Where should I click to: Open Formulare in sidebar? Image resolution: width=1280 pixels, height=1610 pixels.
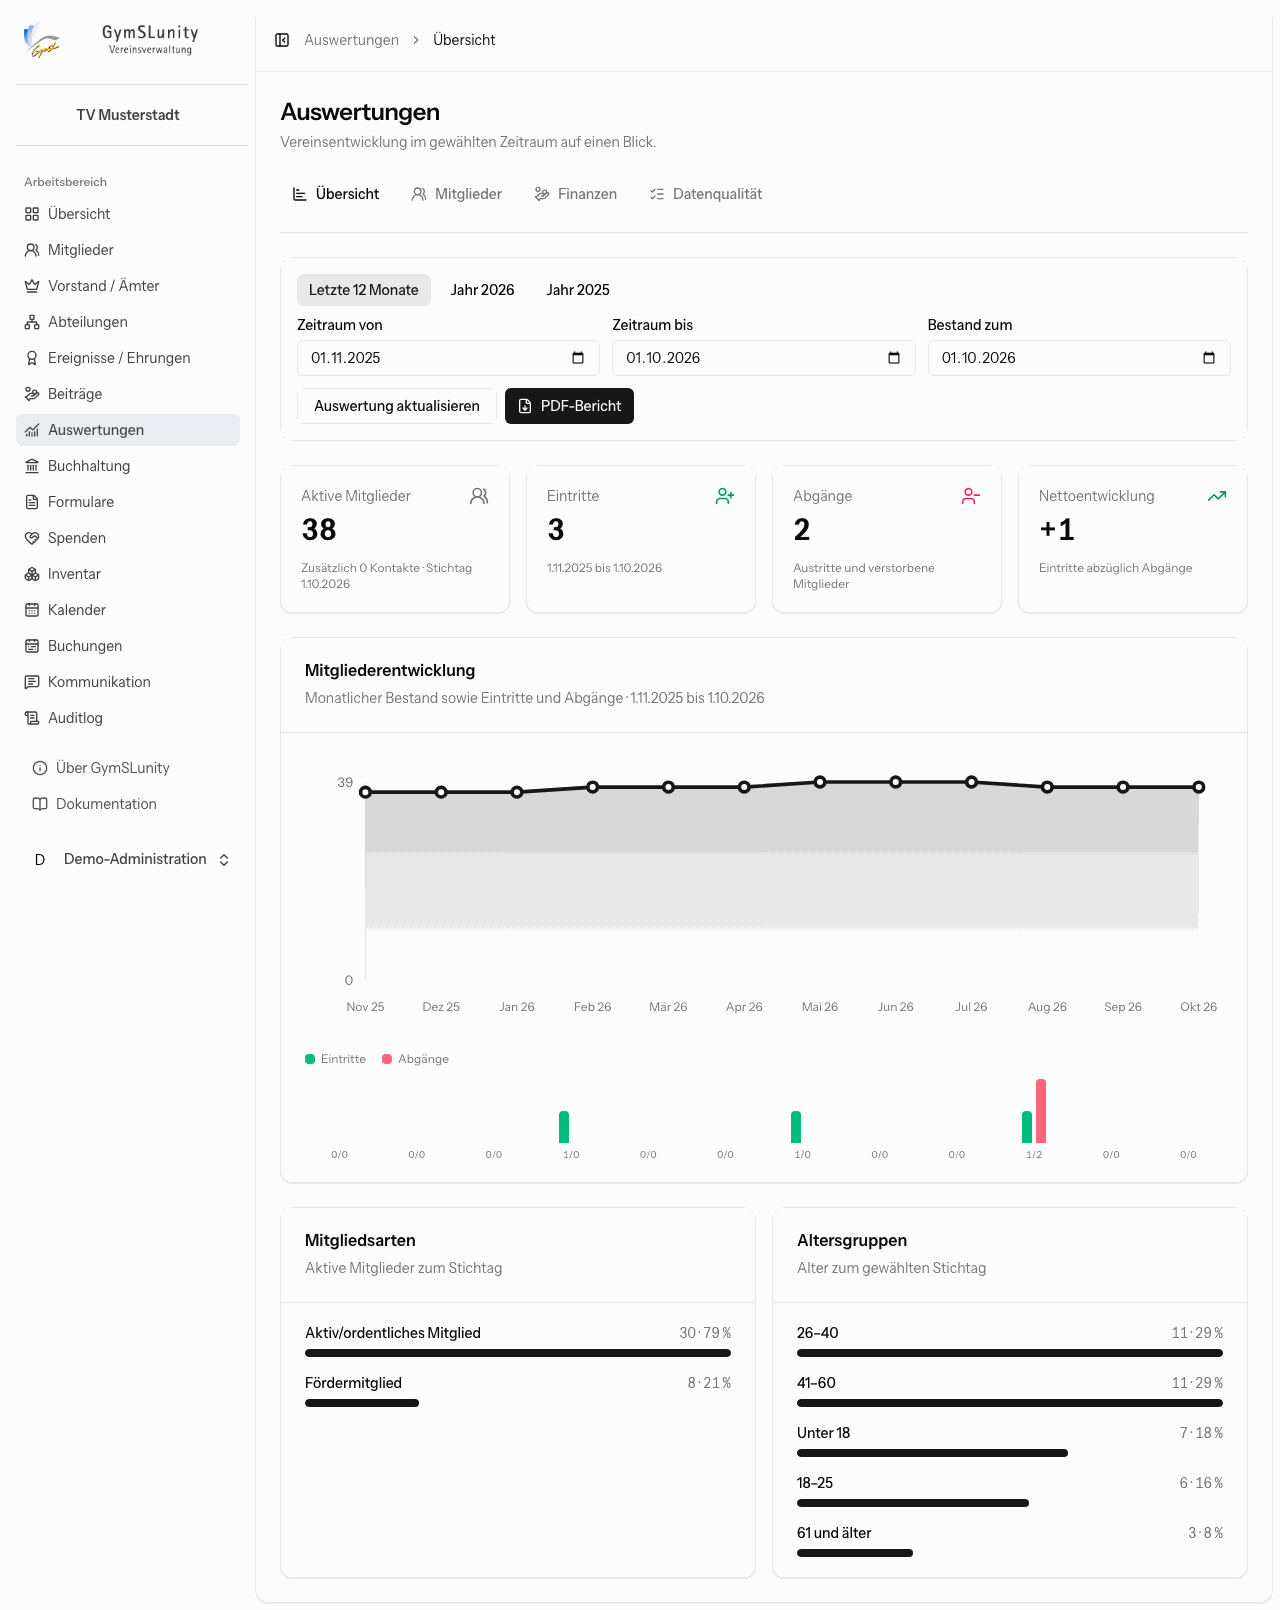click(x=128, y=502)
